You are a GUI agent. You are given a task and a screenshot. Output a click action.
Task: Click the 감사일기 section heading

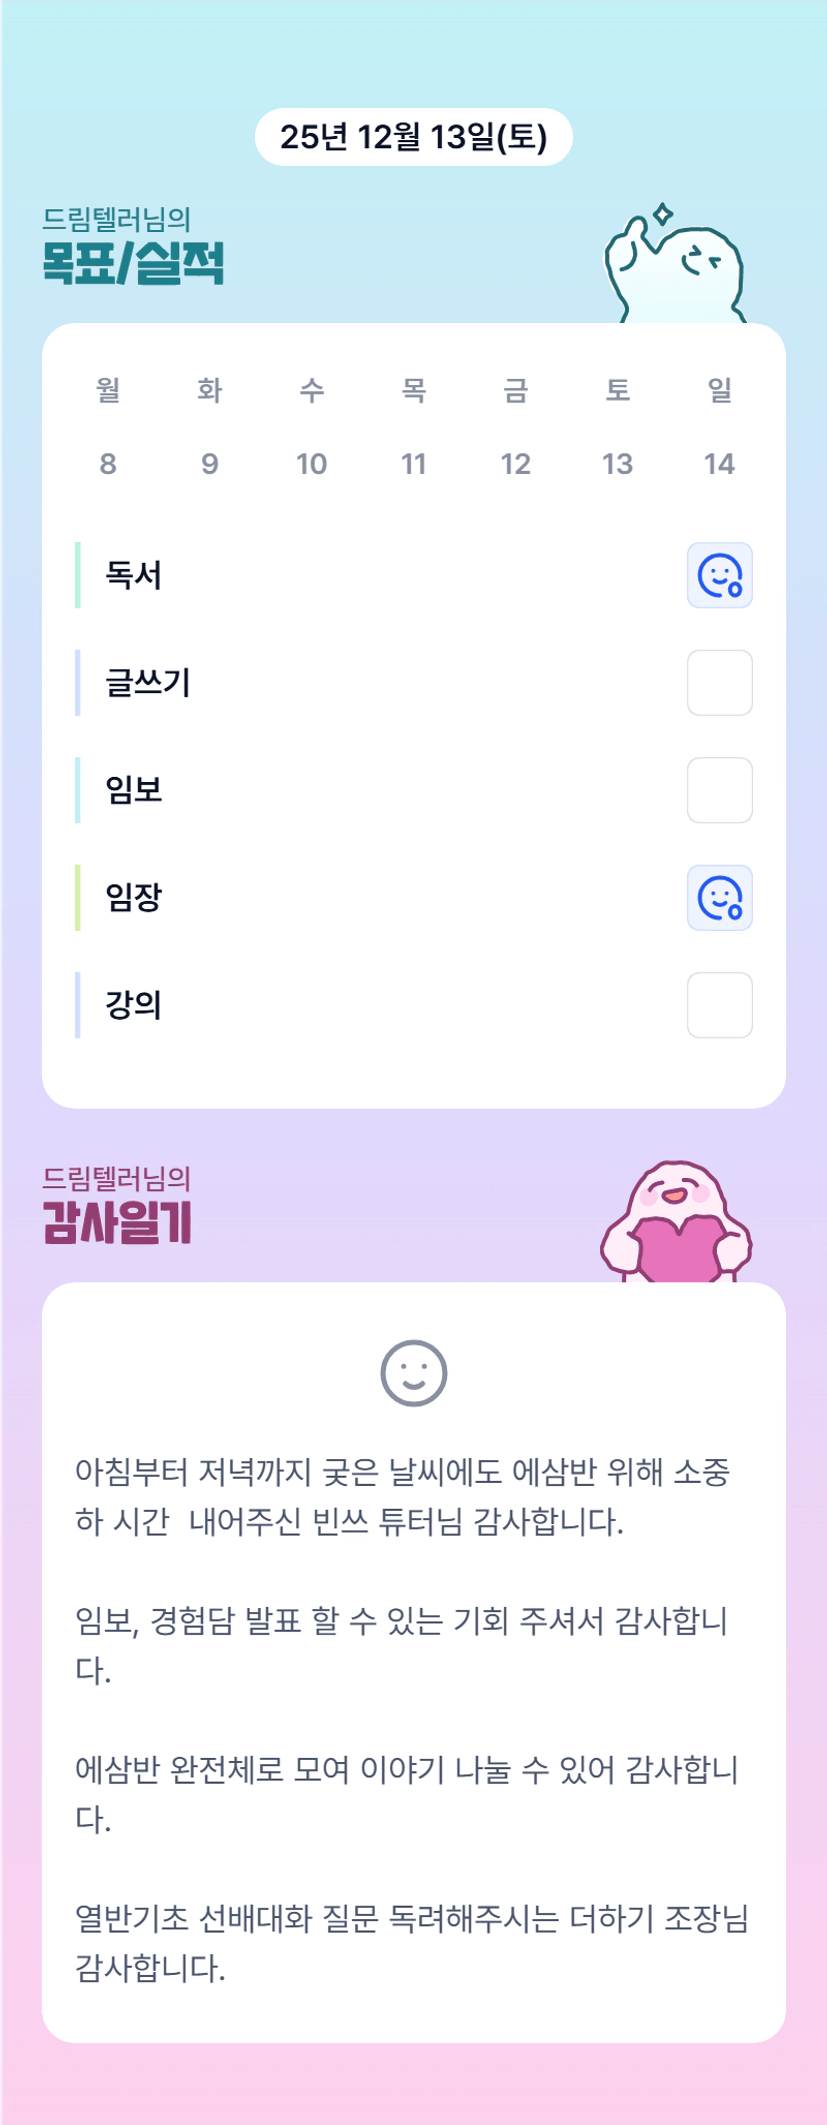pos(117,1222)
